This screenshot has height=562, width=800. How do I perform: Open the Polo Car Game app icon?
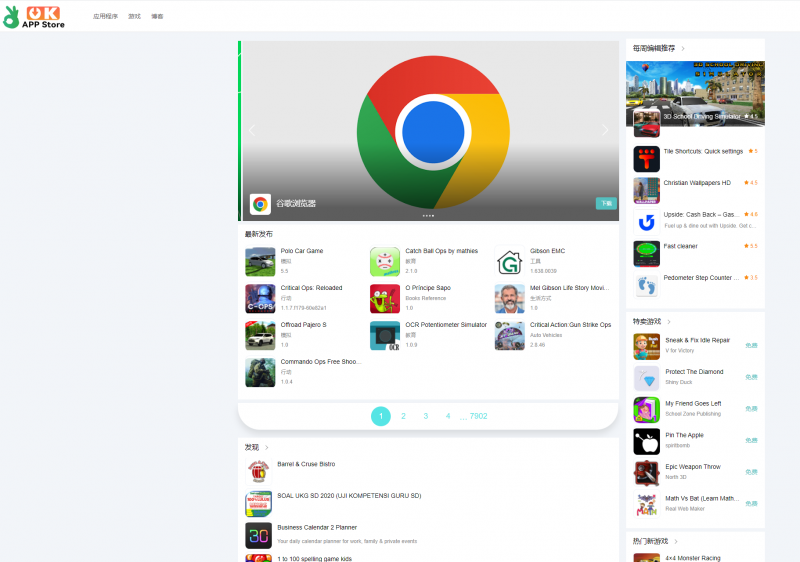click(260, 262)
